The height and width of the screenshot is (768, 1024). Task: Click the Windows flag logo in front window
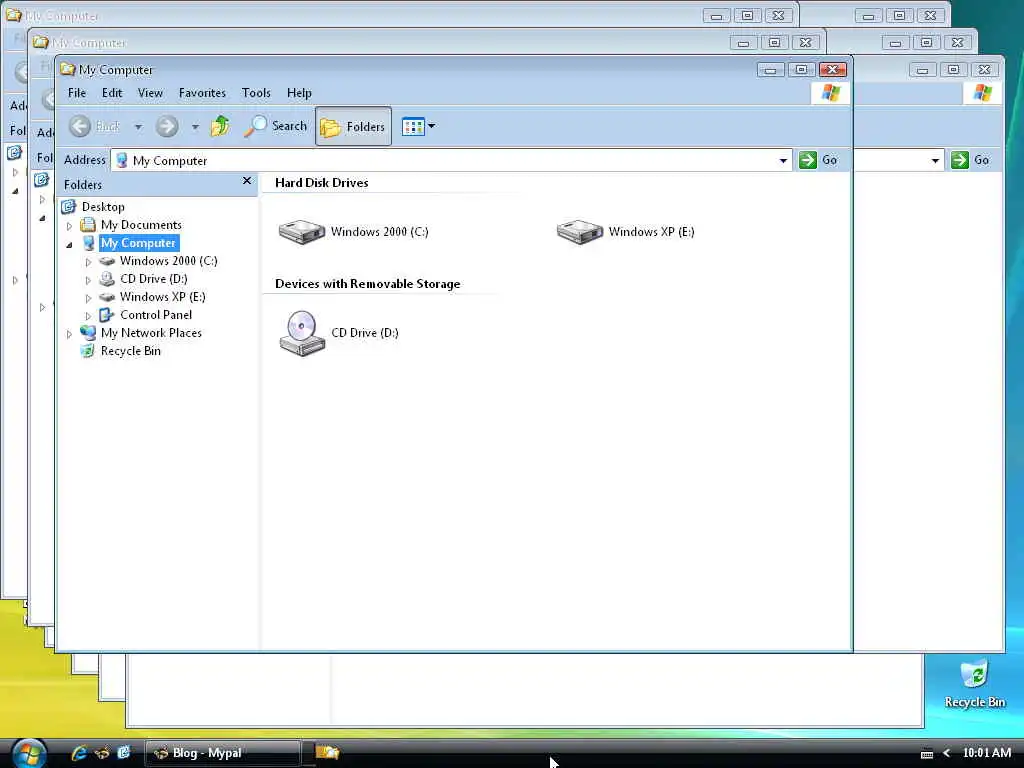(831, 93)
